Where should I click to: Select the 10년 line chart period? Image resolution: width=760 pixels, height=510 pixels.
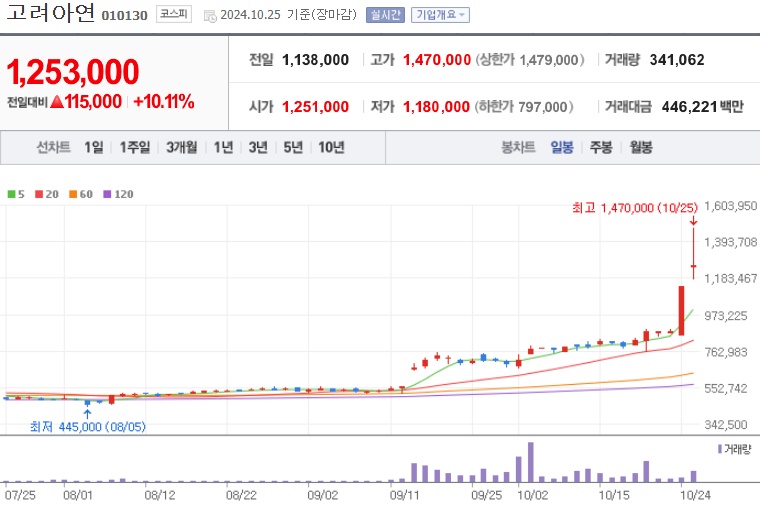point(332,147)
